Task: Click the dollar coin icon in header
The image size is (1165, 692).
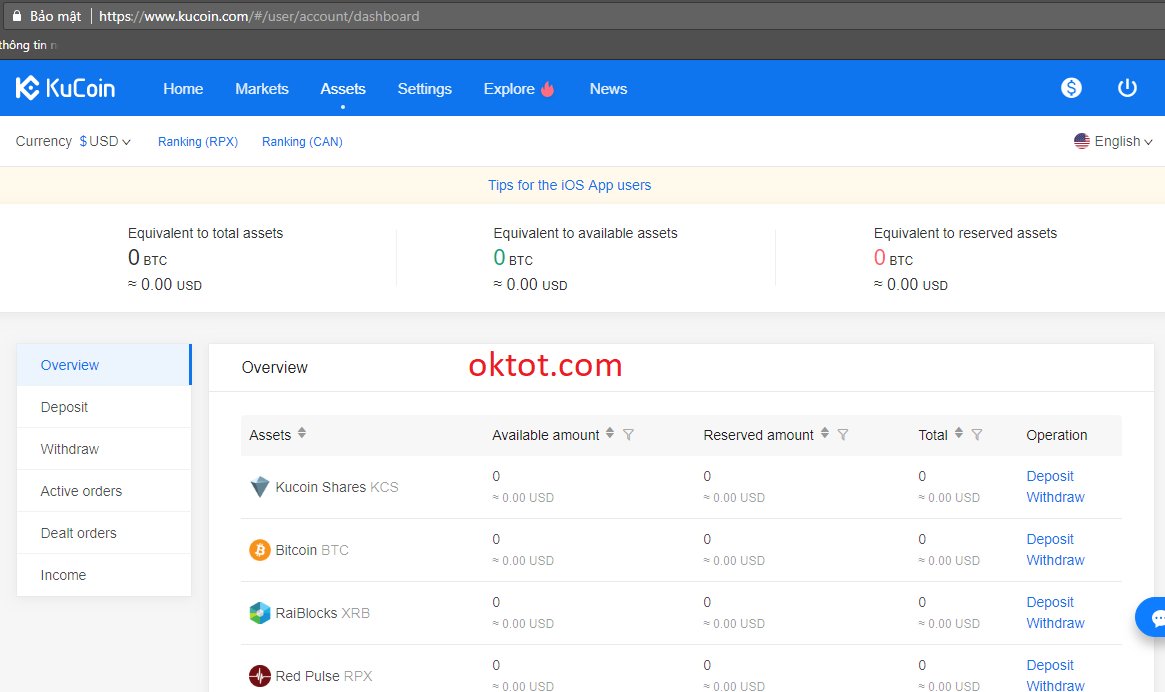Action: [x=1071, y=88]
